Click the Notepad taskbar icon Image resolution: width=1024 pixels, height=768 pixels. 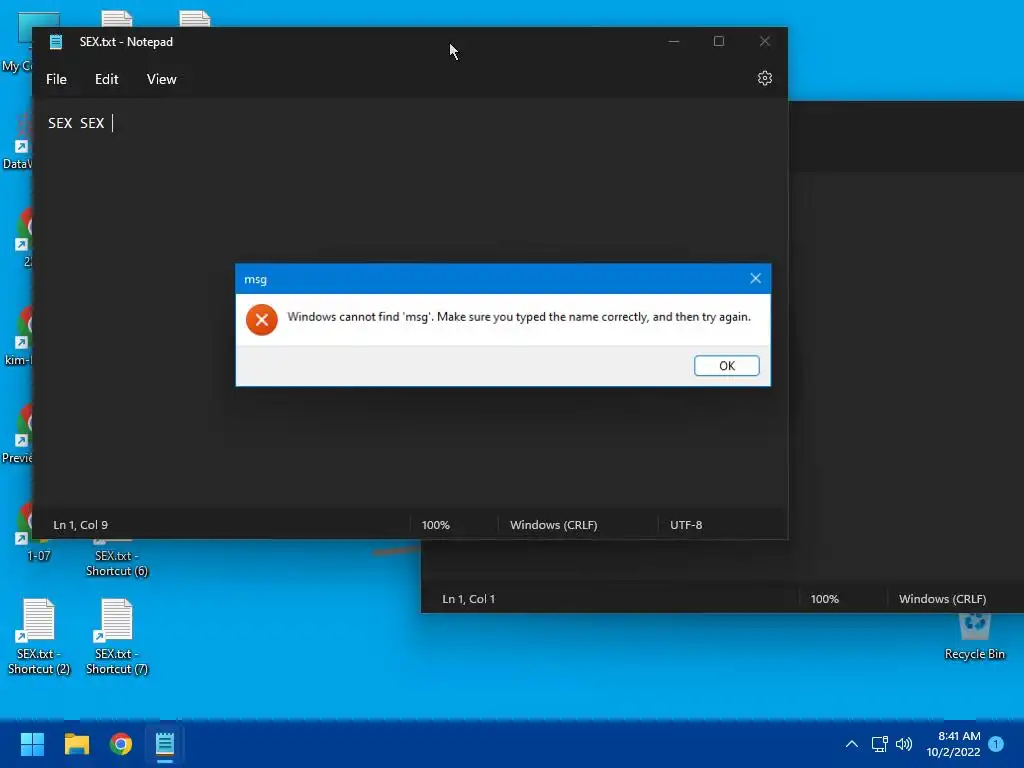click(x=165, y=744)
